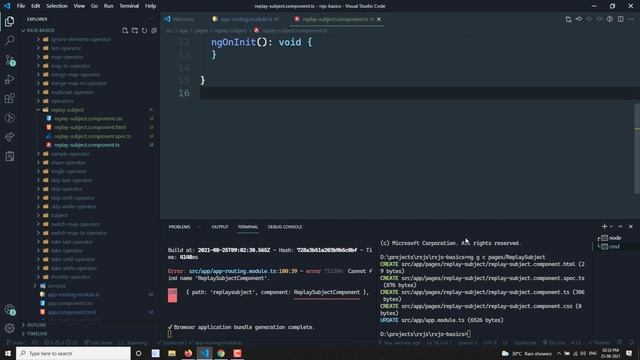Open the terminal launch profile dropdown arrow
The height and width of the screenshot is (360, 640).
[611, 227]
